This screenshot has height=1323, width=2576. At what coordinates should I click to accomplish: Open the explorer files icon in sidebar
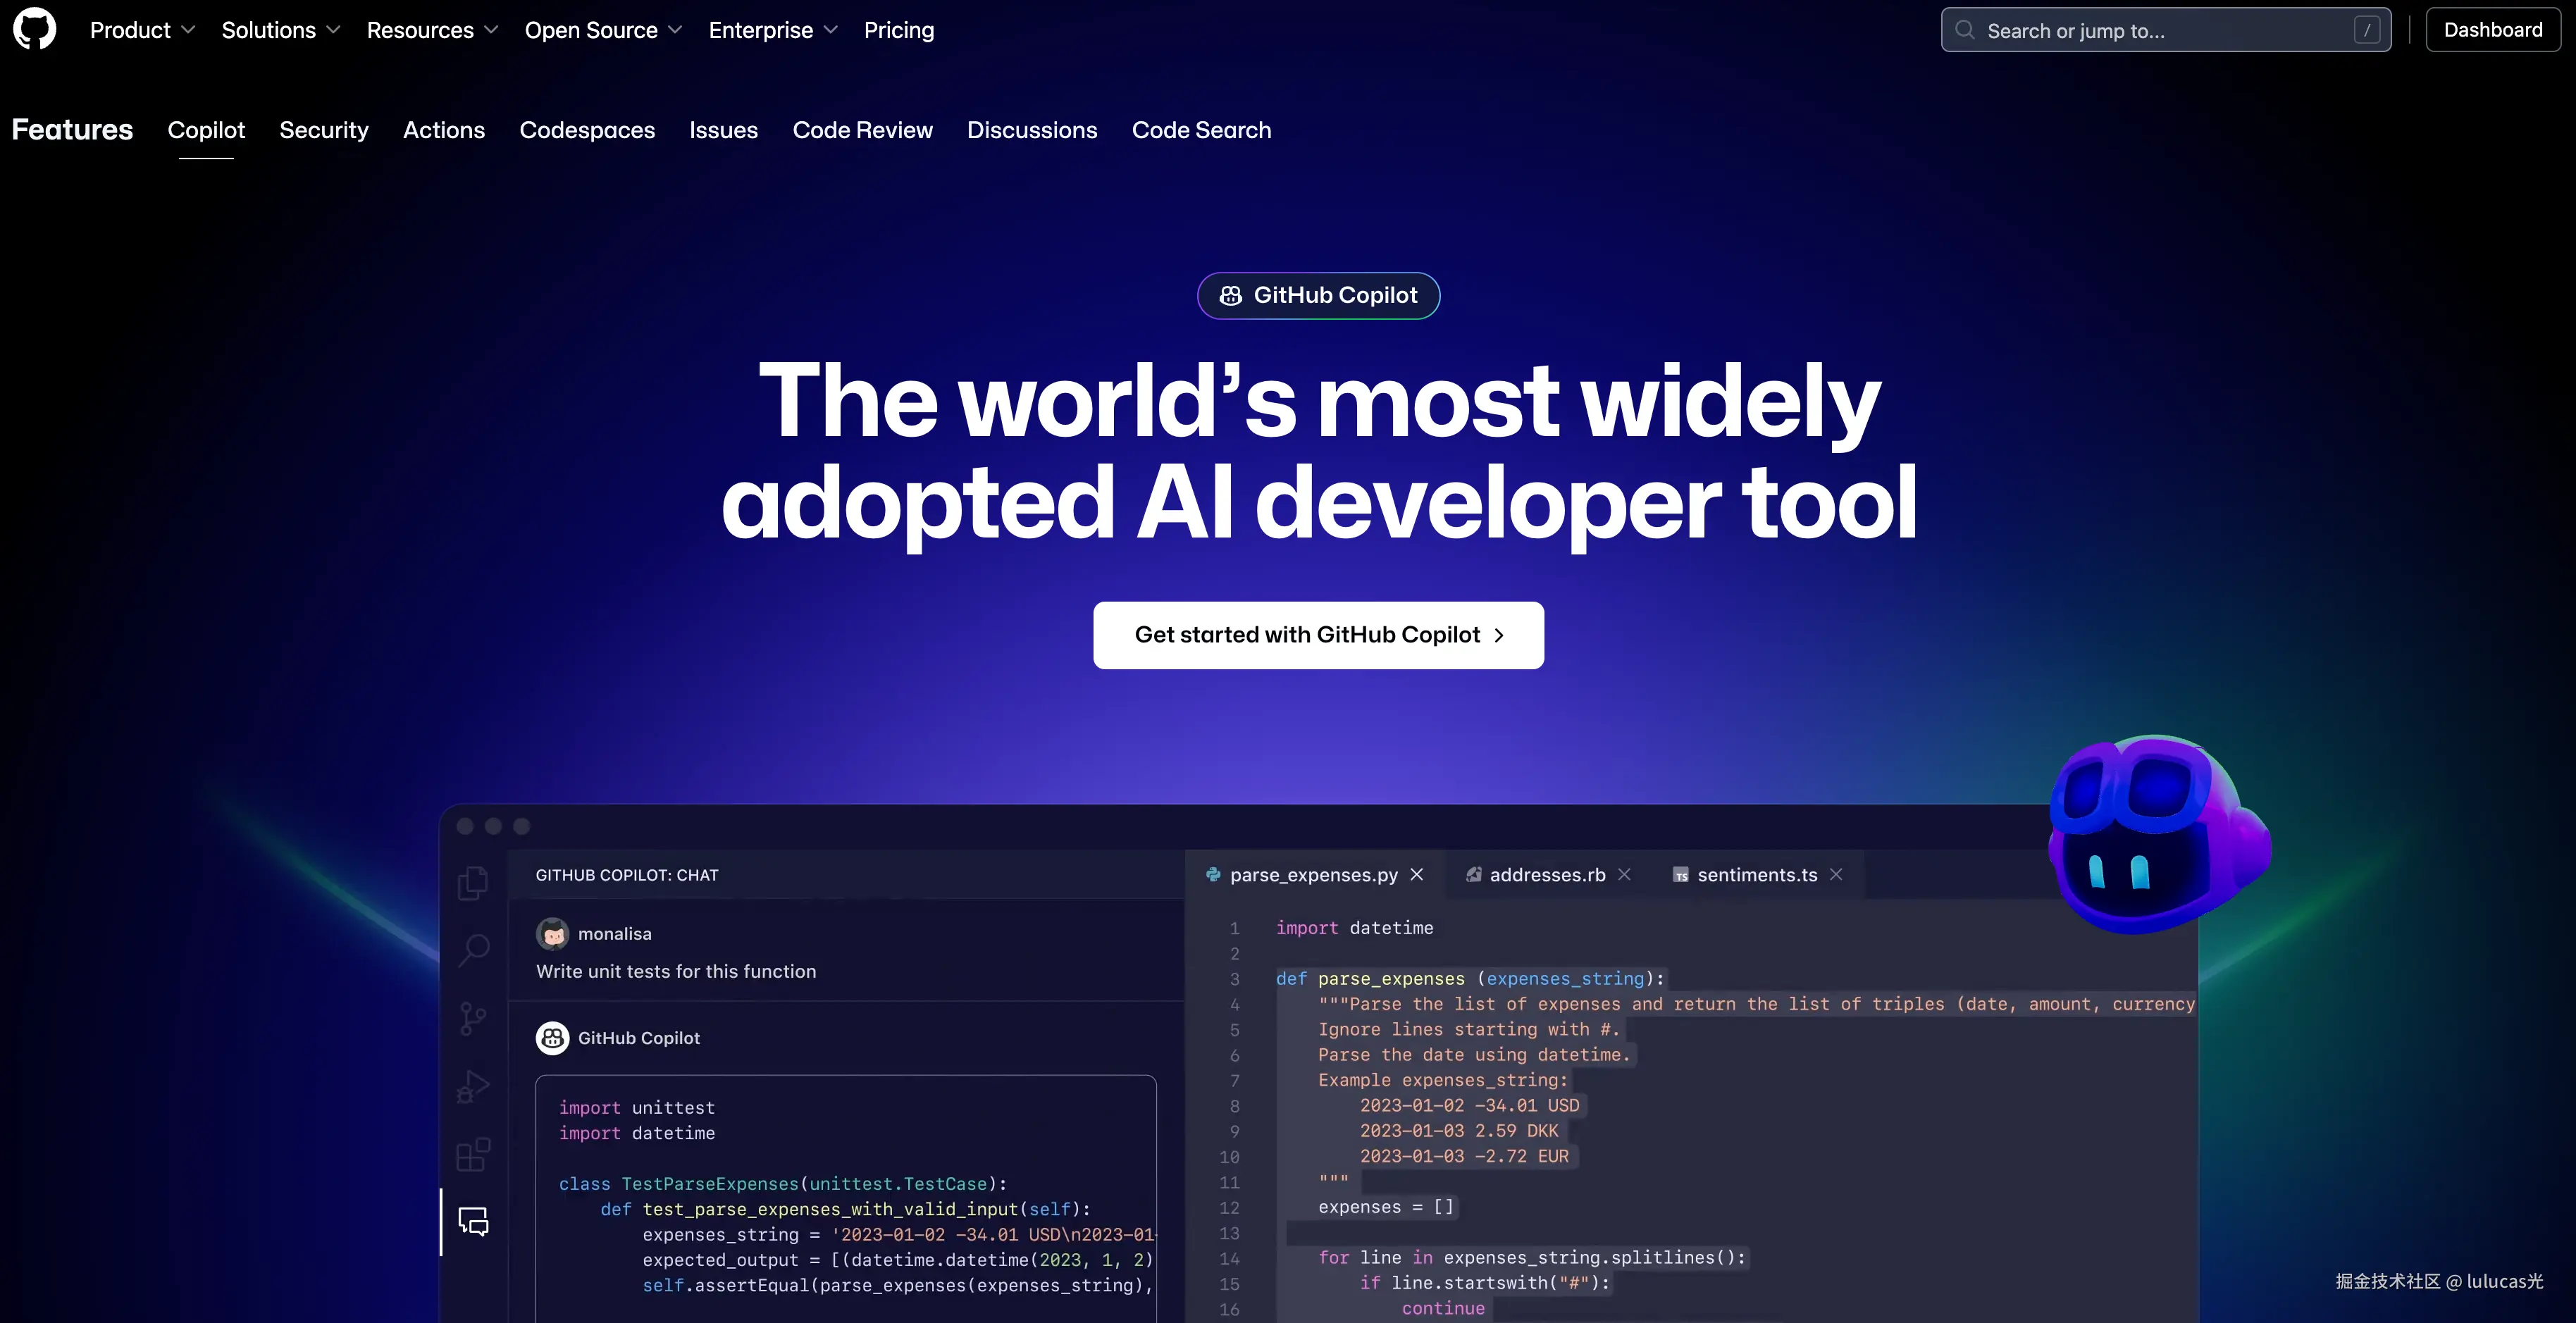pyautogui.click(x=473, y=883)
